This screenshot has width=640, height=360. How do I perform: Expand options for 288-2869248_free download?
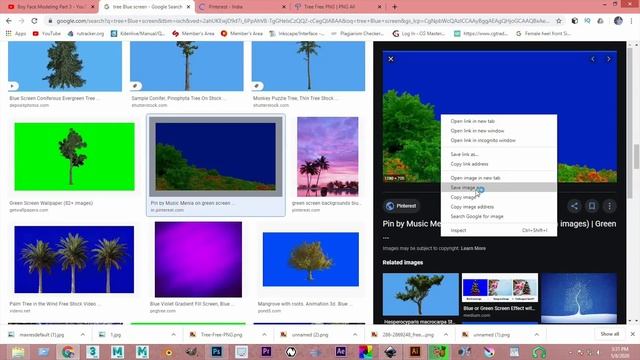(446, 335)
